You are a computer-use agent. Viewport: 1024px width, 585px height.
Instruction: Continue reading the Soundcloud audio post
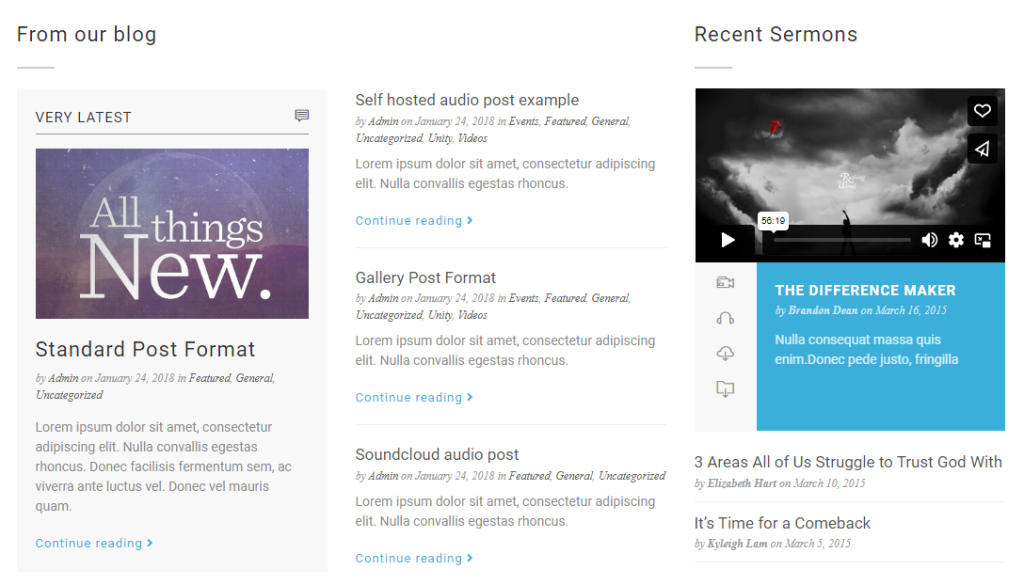click(x=414, y=558)
